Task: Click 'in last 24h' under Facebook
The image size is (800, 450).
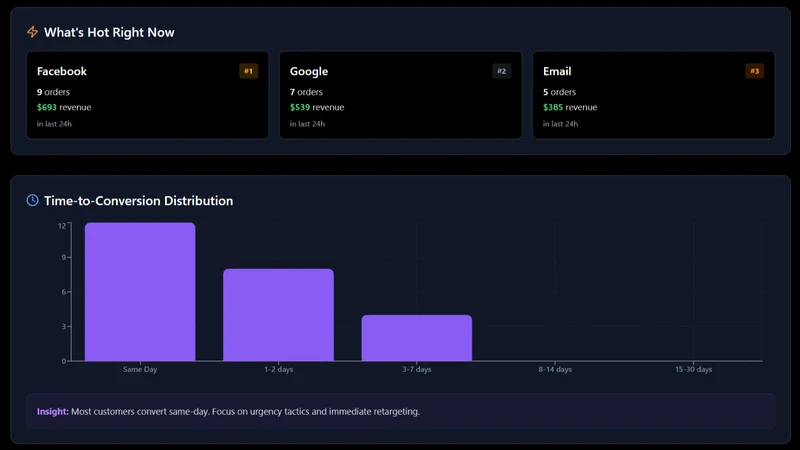Action: point(54,123)
